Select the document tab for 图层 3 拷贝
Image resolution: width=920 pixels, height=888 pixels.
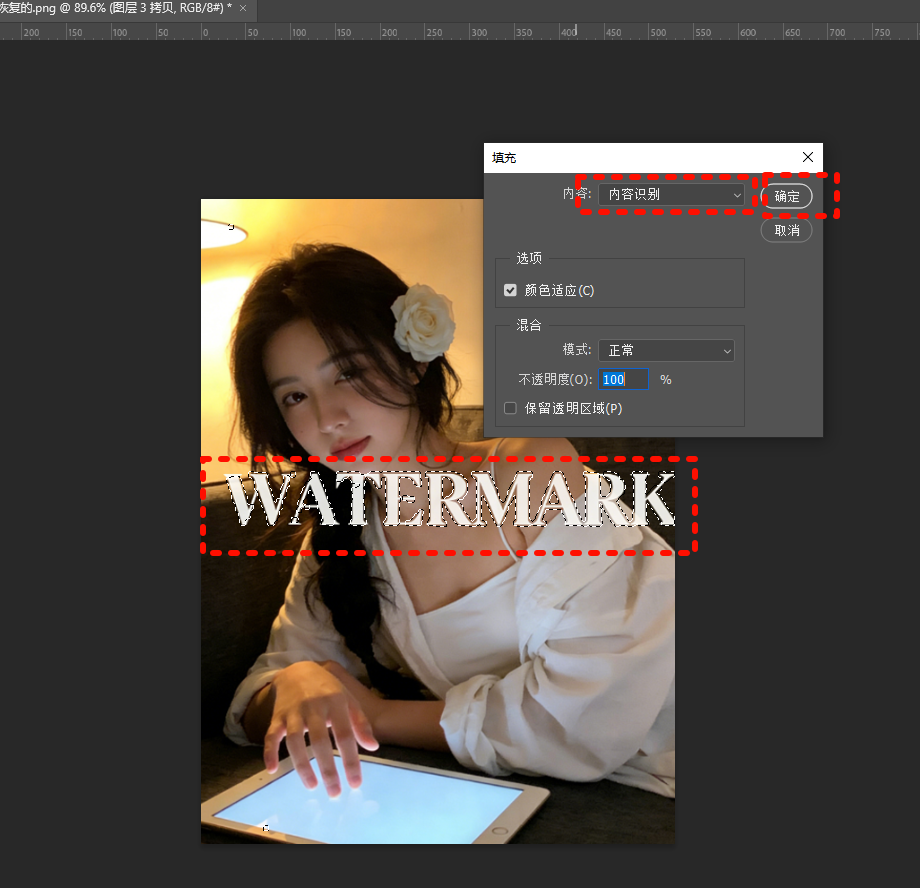pos(115,8)
